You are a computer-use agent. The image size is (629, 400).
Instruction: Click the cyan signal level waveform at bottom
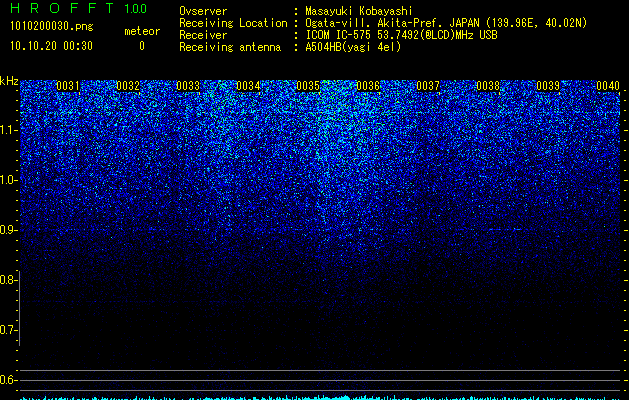[x=320, y=398]
